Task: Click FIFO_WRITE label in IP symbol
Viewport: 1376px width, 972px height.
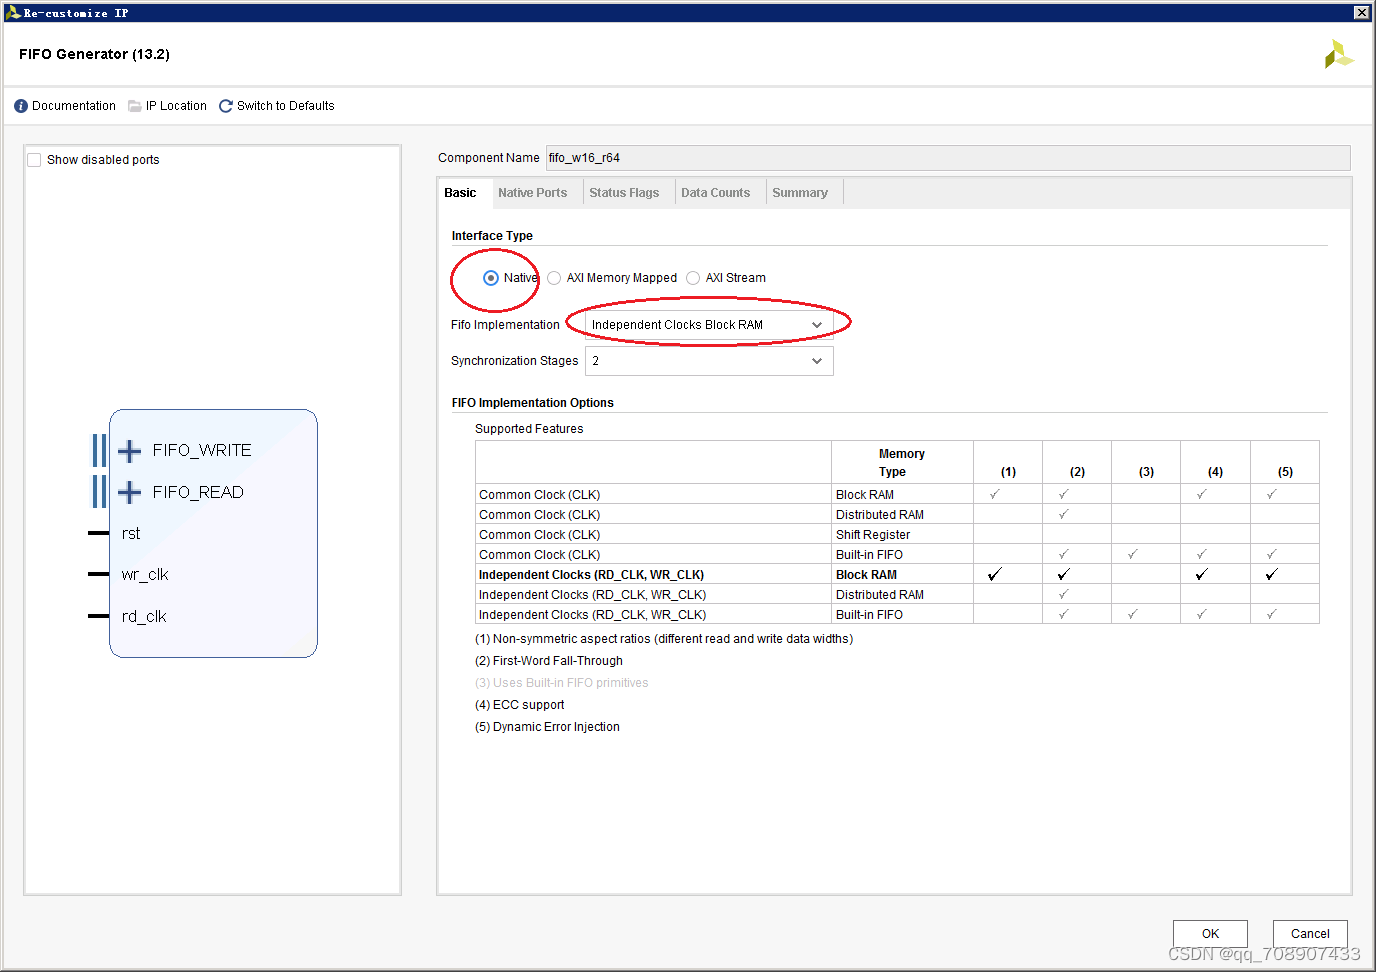Action: [202, 451]
